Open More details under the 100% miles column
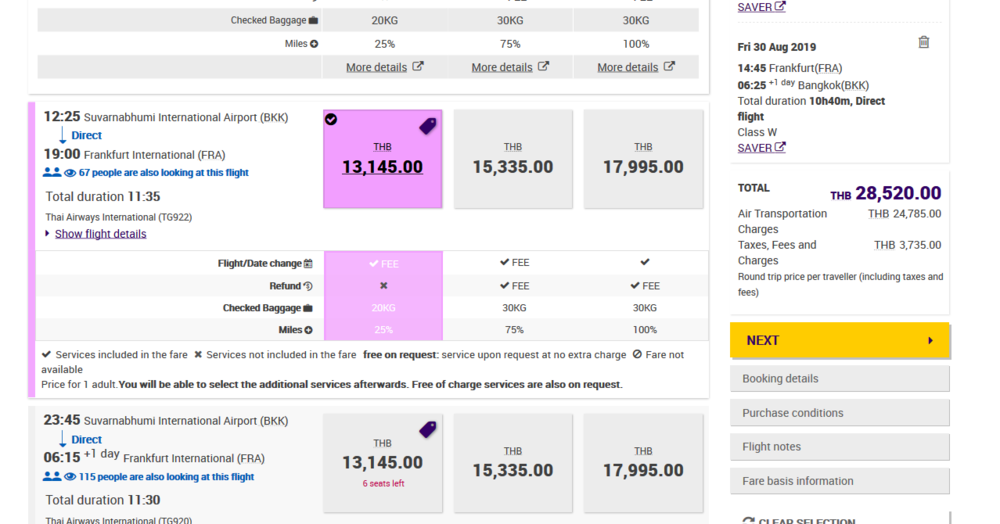The width and height of the screenshot is (1000, 524). click(628, 67)
